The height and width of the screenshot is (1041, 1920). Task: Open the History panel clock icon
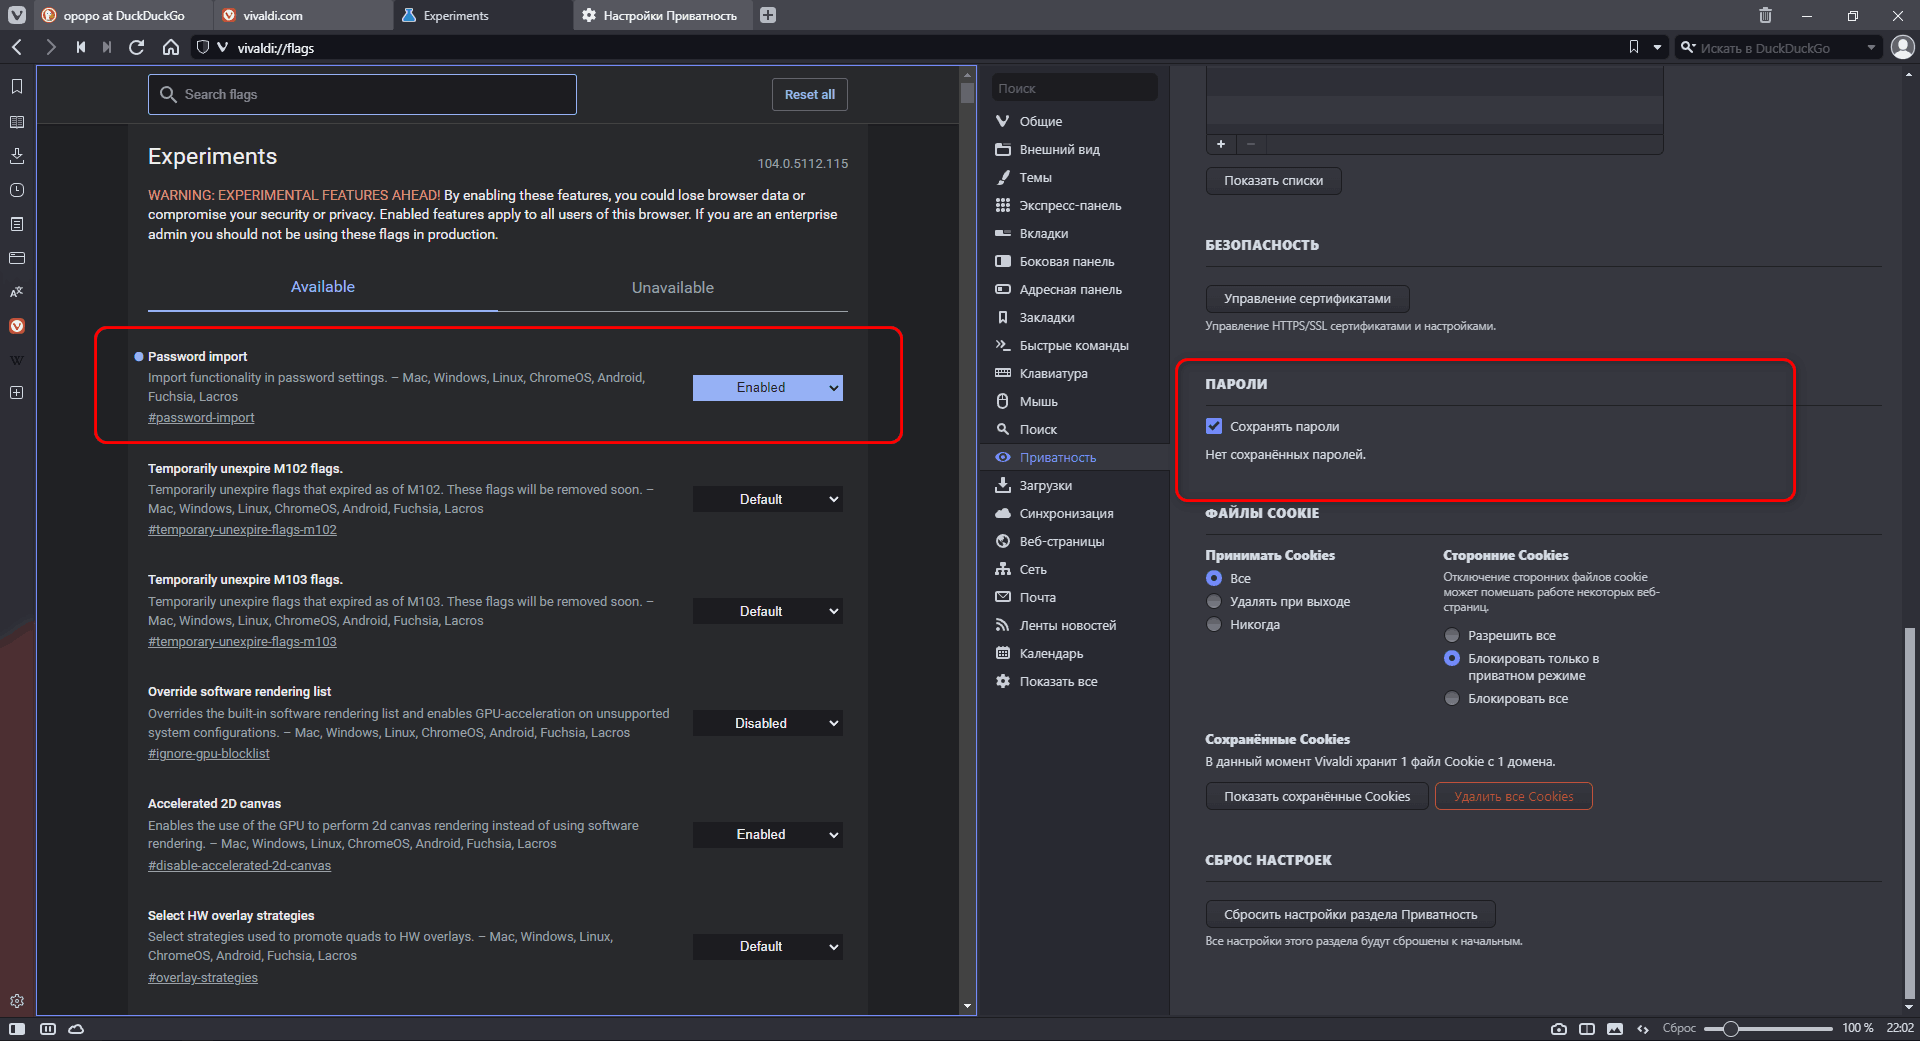coord(17,190)
